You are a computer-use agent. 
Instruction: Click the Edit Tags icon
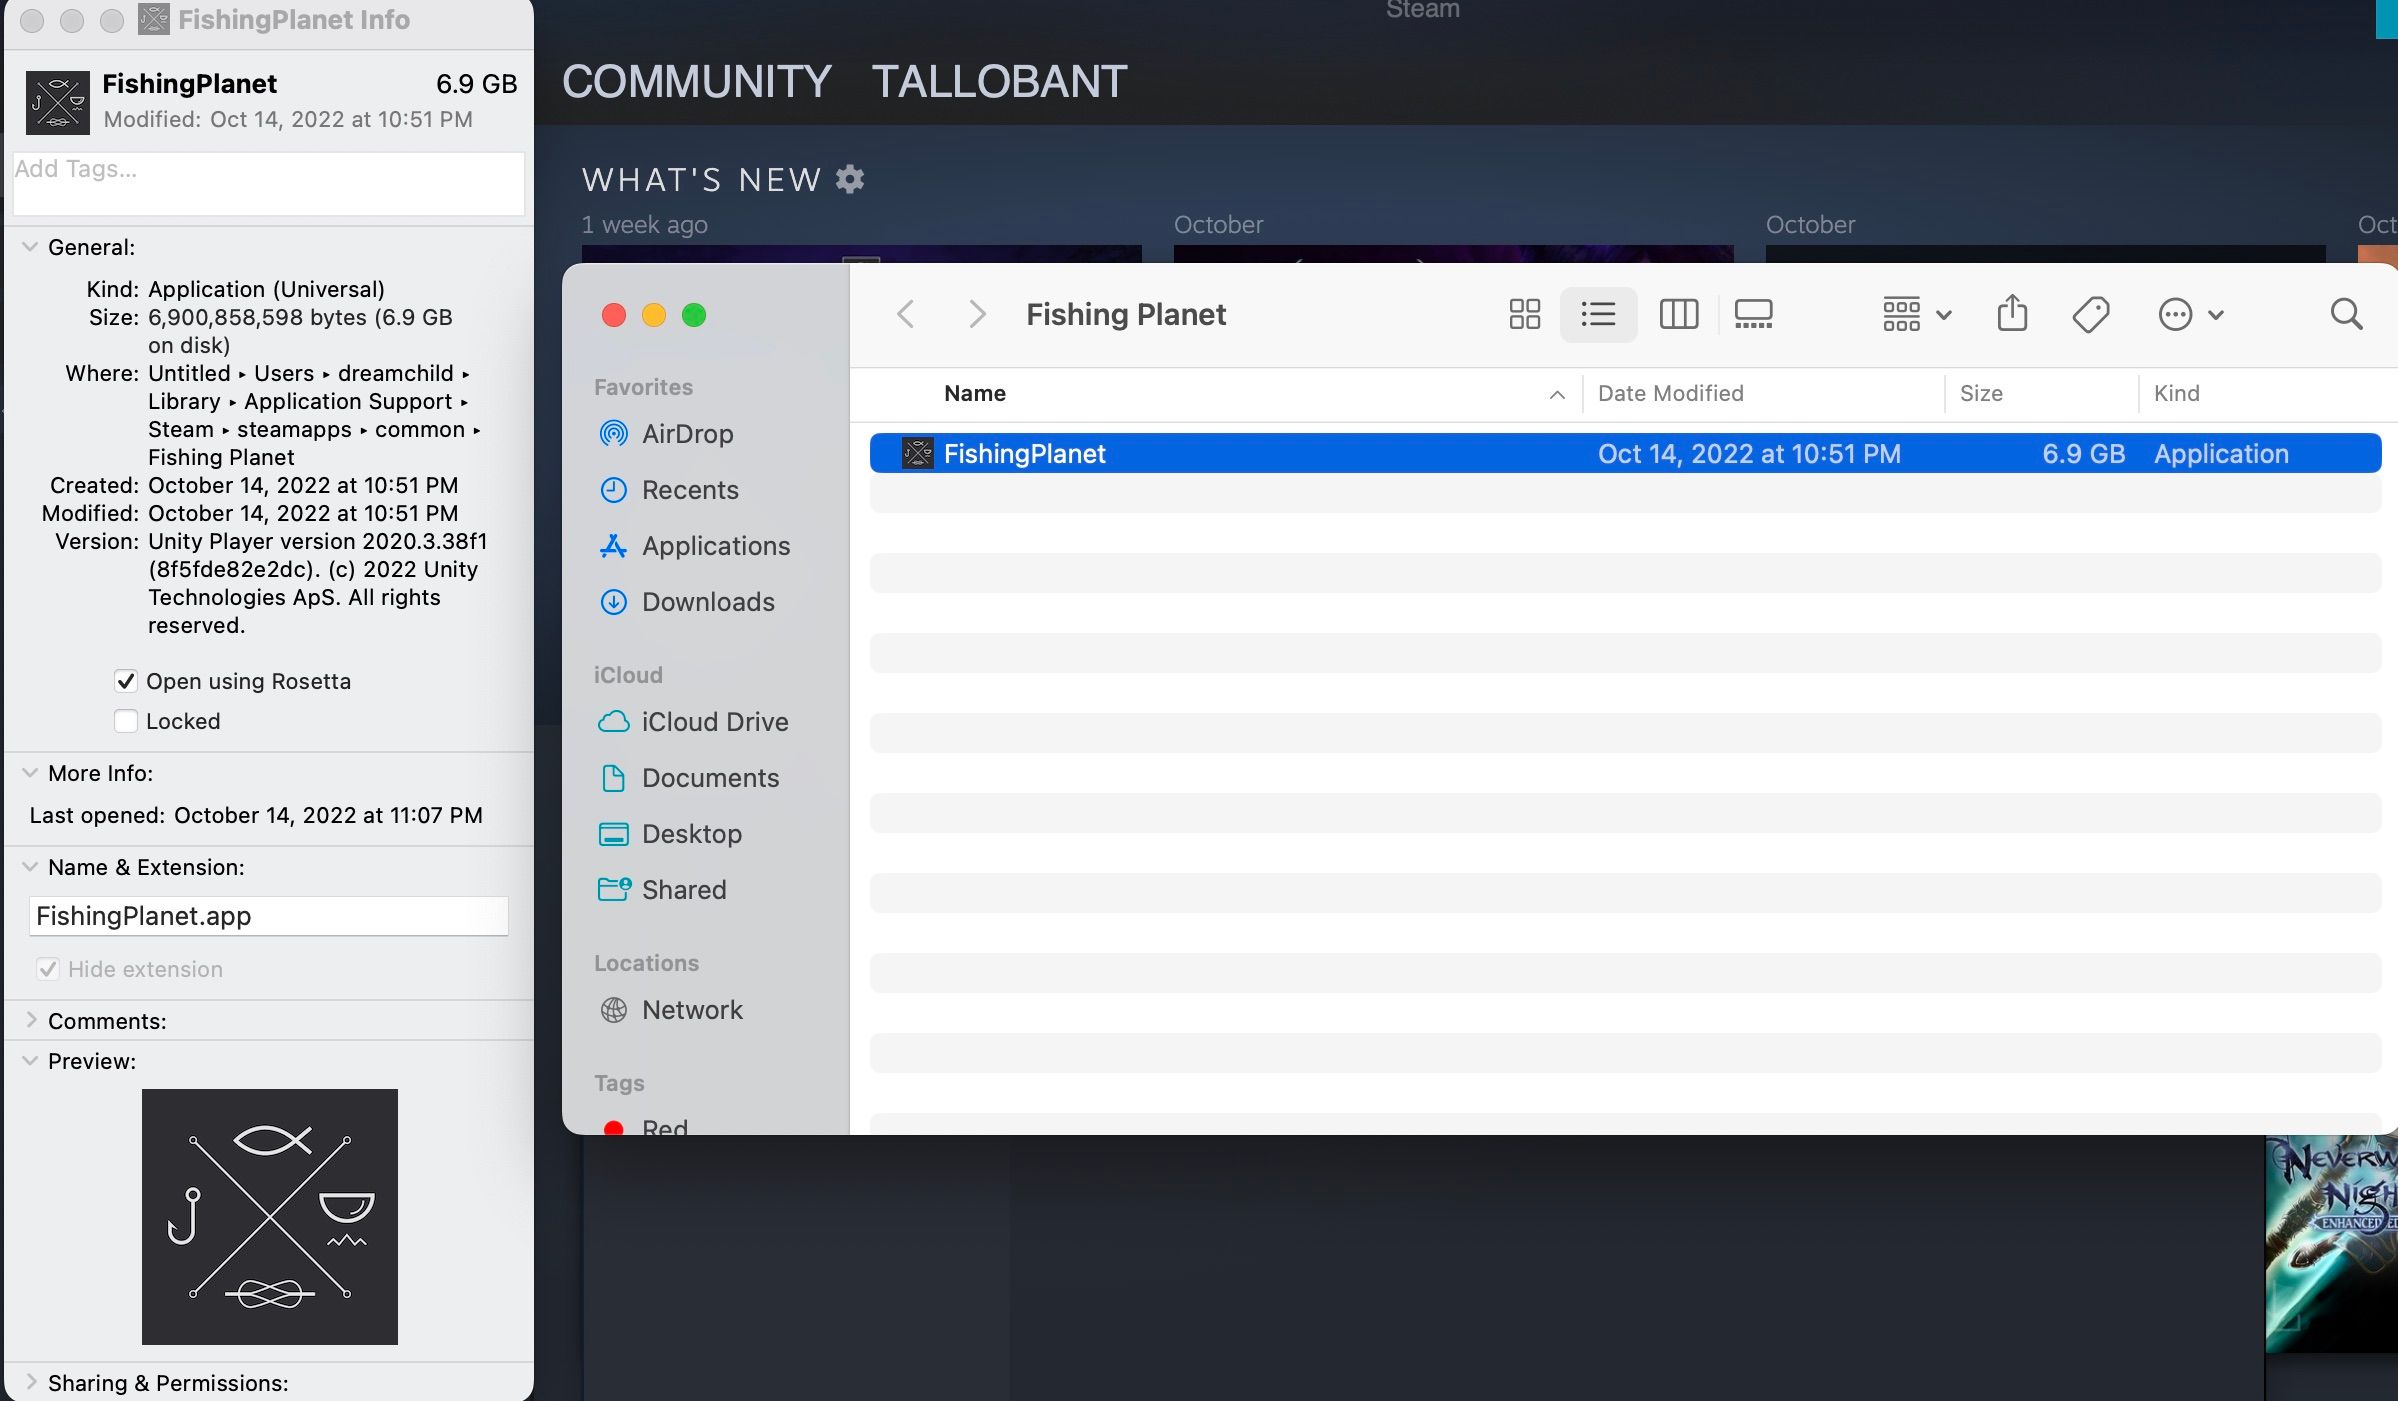(2091, 314)
